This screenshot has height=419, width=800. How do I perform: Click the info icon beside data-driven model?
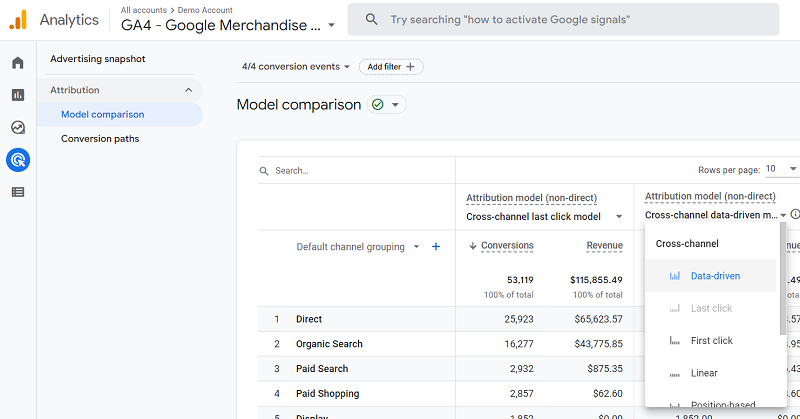pos(795,214)
